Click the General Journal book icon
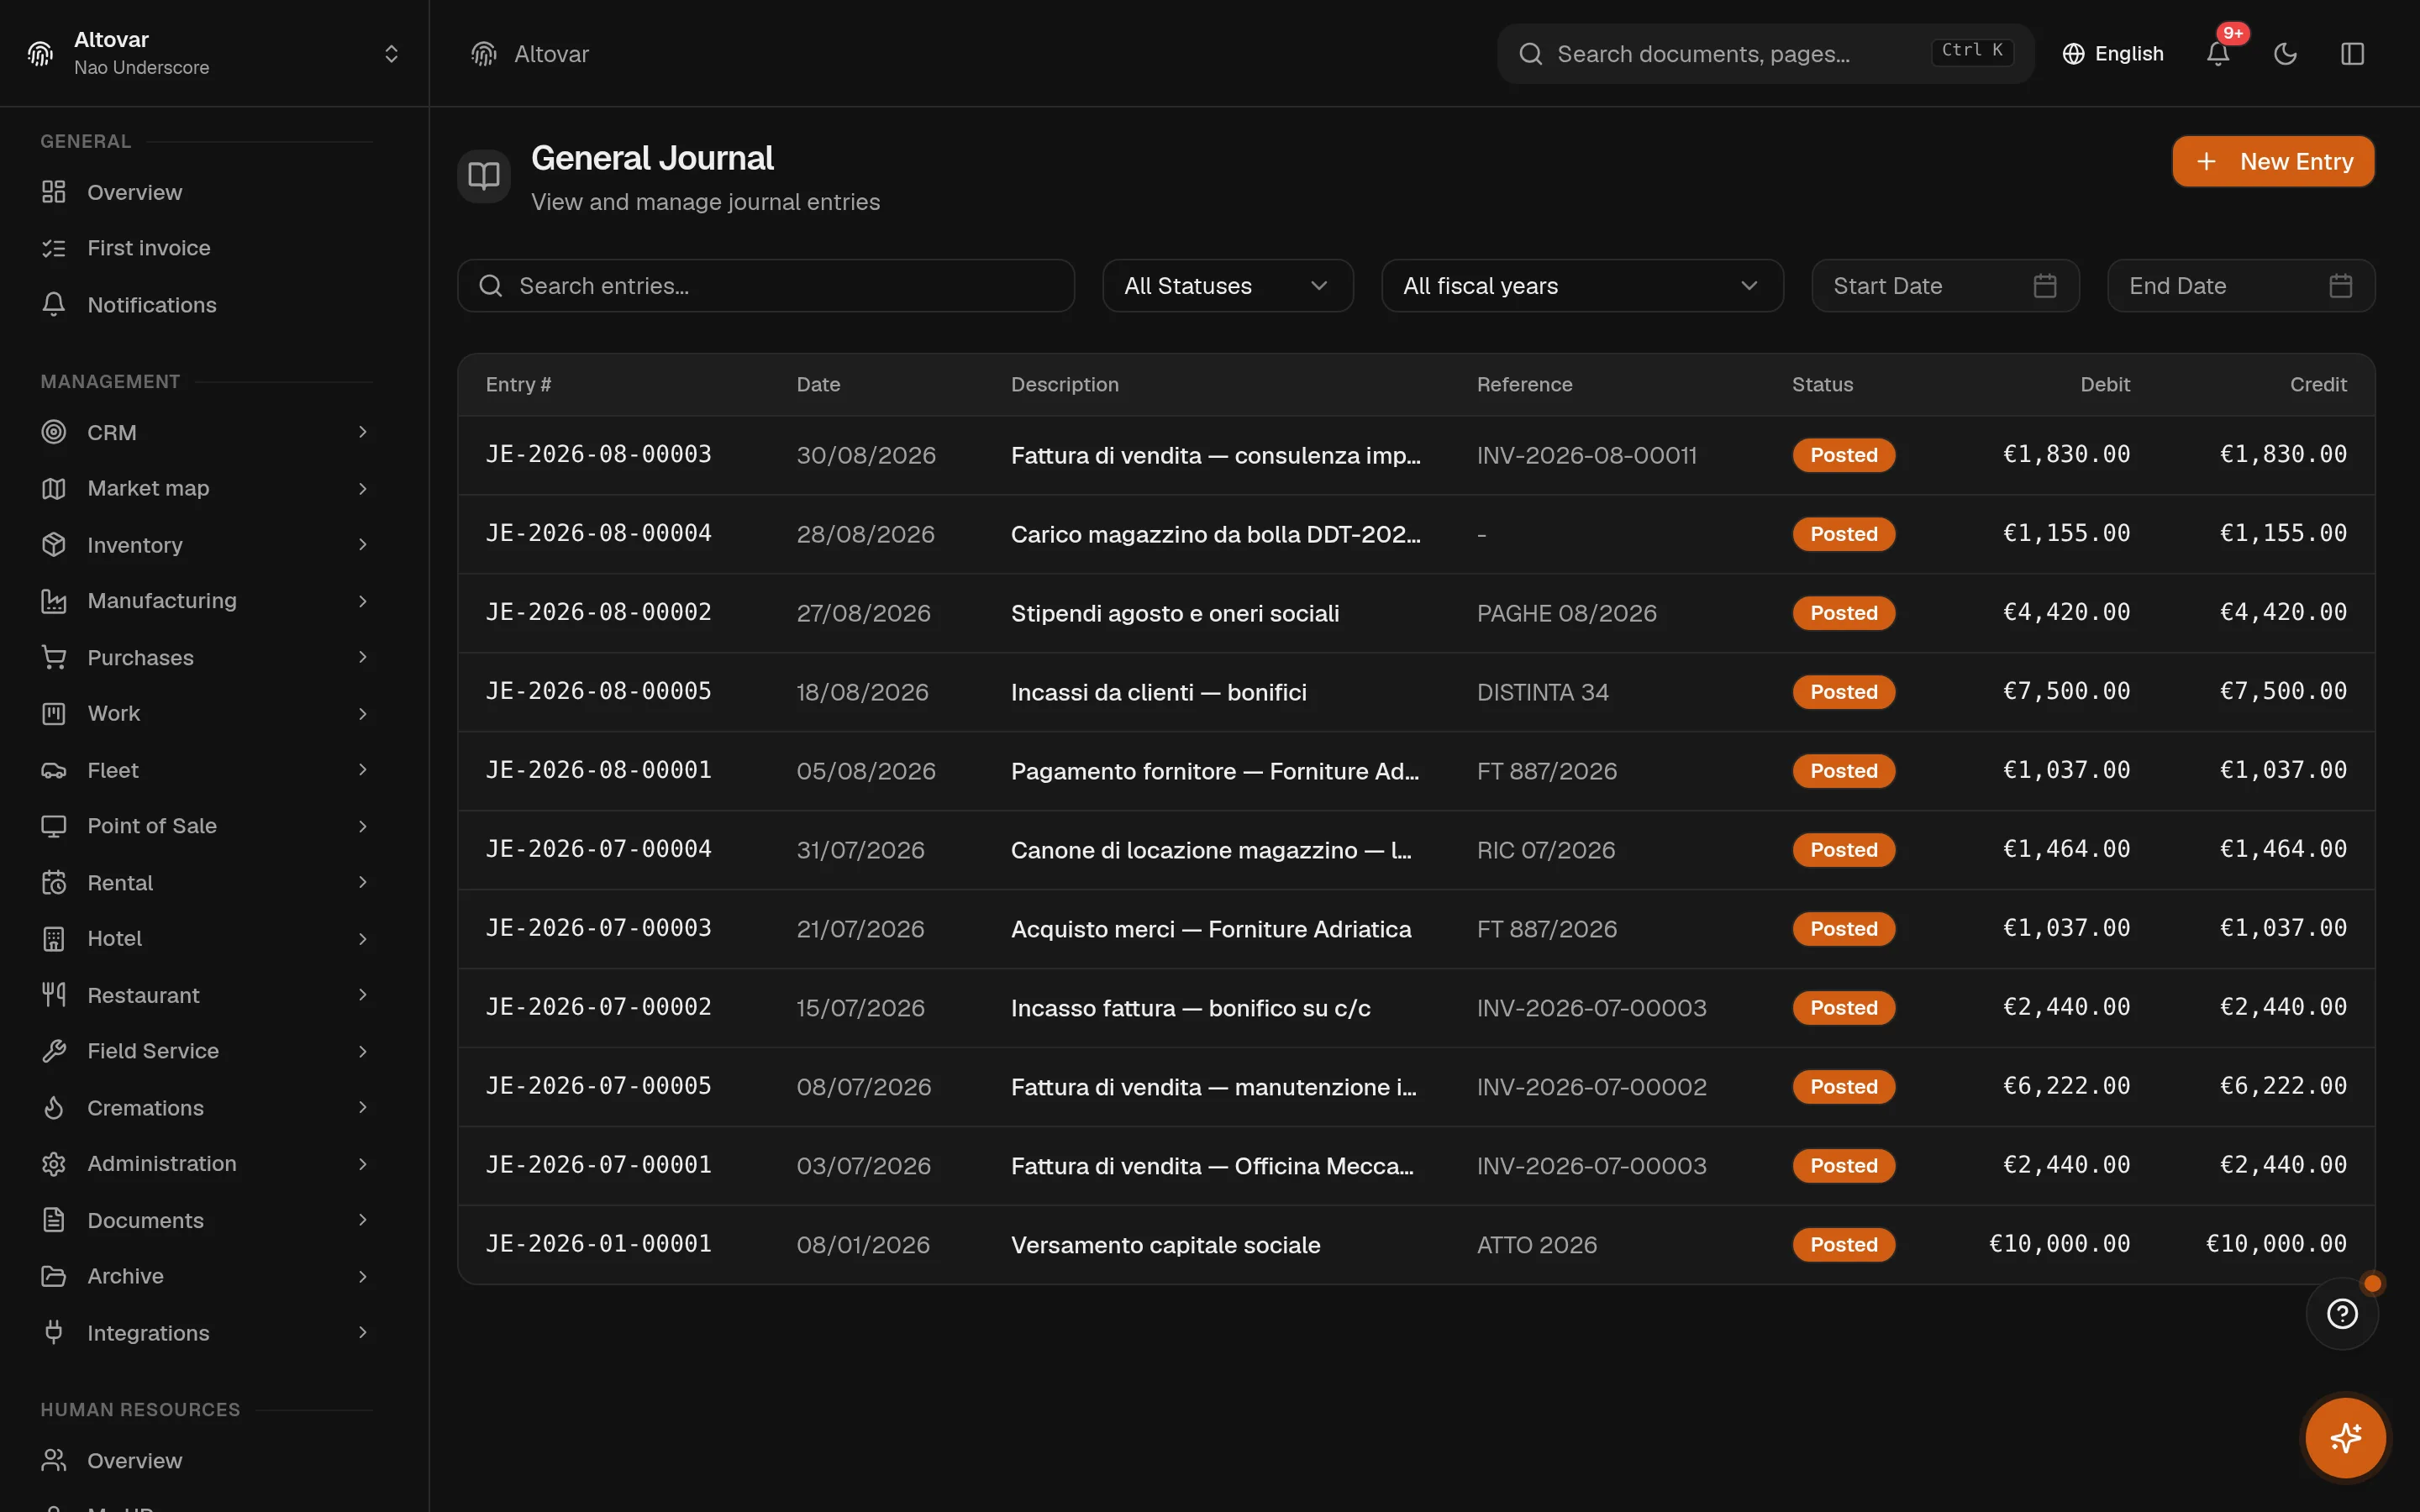2420x1512 pixels. 484,176
